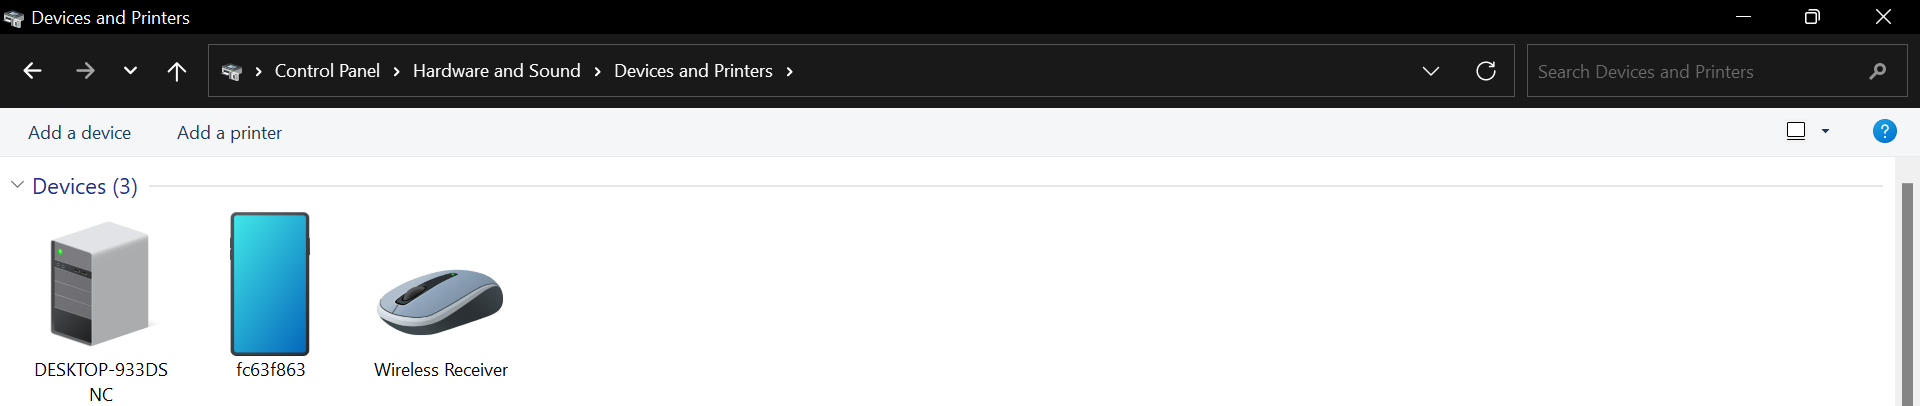Collapse the Devices (3) group

(x=17, y=185)
